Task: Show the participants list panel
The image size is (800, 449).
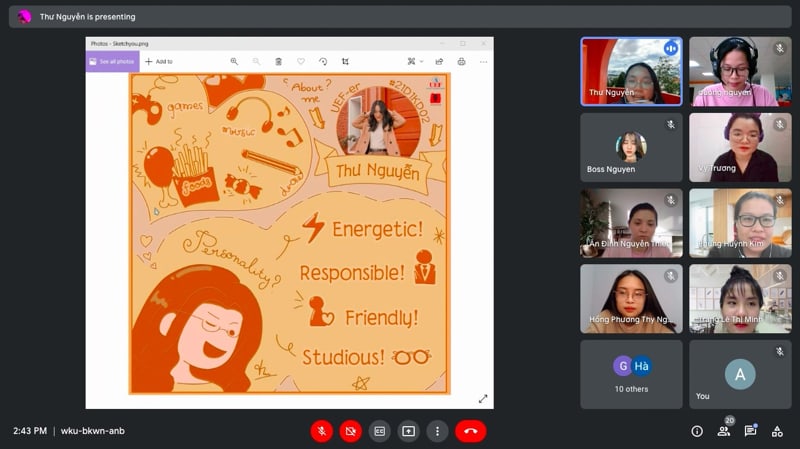Action: coord(723,431)
